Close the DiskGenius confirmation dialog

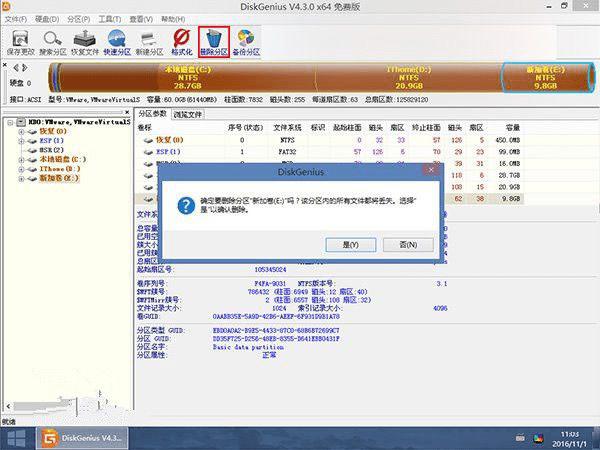tap(432, 170)
